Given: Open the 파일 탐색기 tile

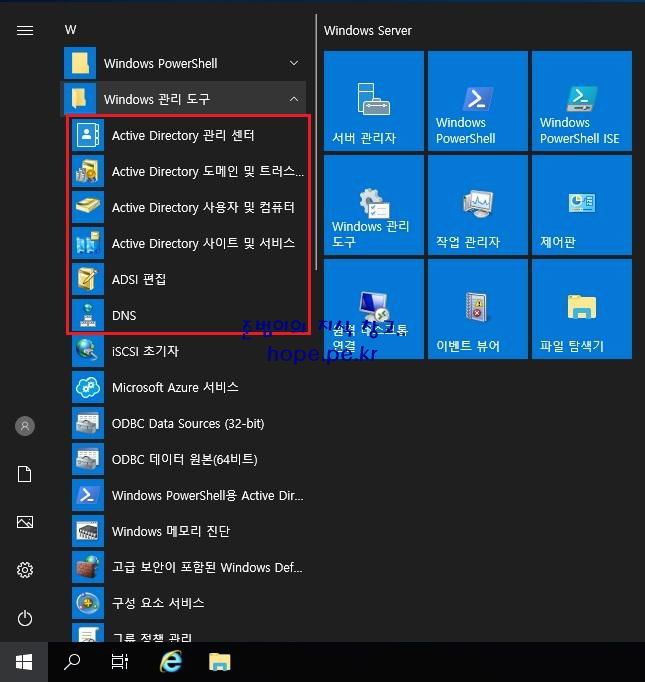Looking at the screenshot, I should 582,309.
